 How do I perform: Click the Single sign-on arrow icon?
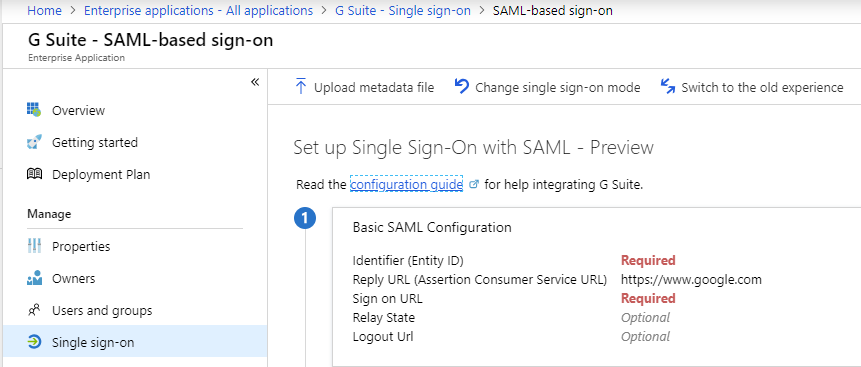pos(34,342)
